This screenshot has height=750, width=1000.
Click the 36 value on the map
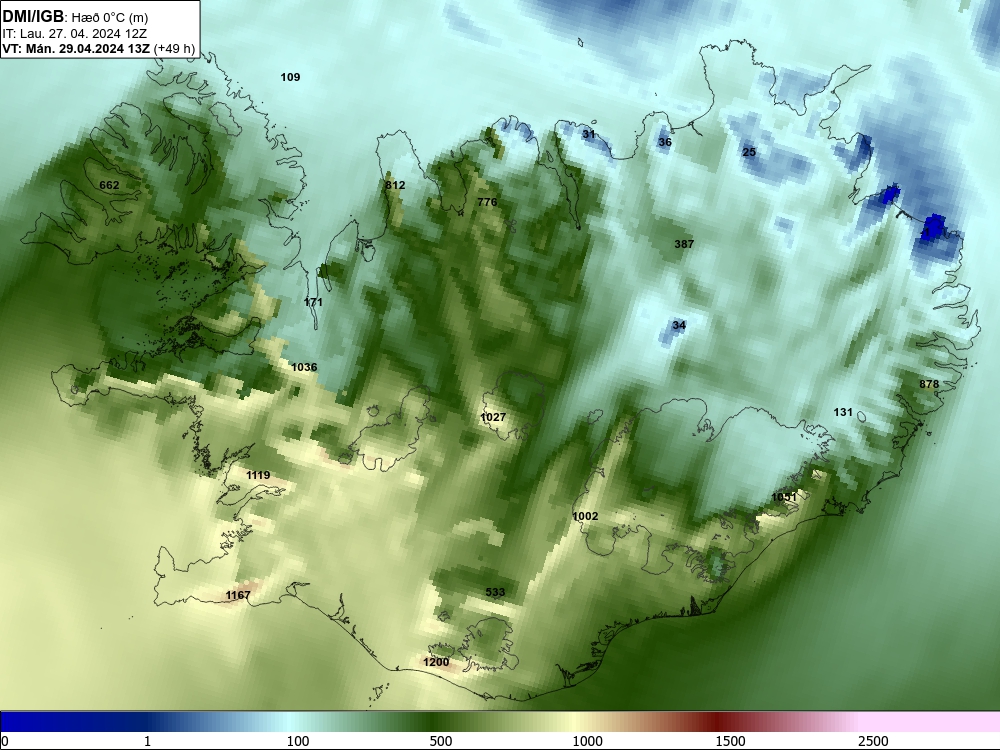(665, 142)
